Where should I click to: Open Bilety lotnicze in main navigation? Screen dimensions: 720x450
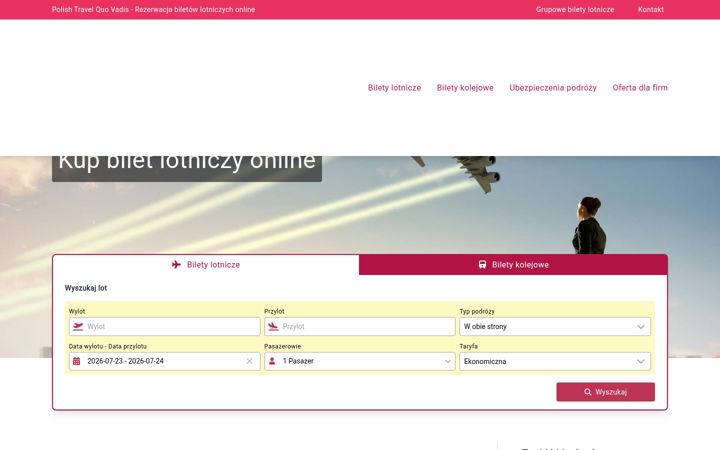[x=394, y=88]
